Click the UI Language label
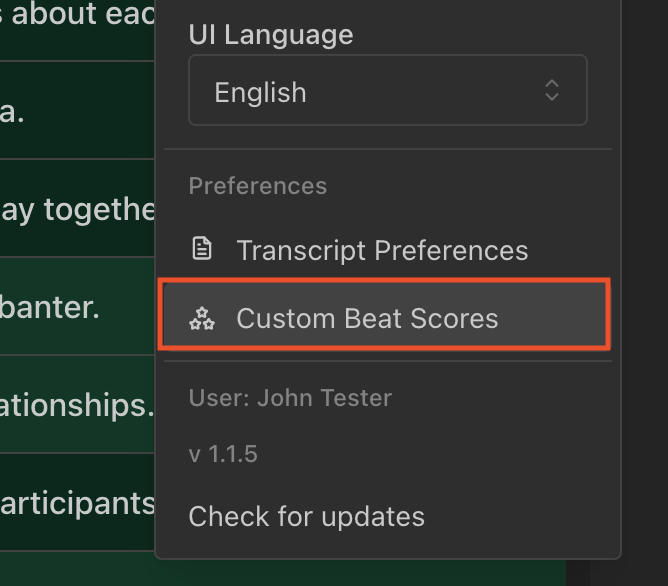 pos(271,34)
